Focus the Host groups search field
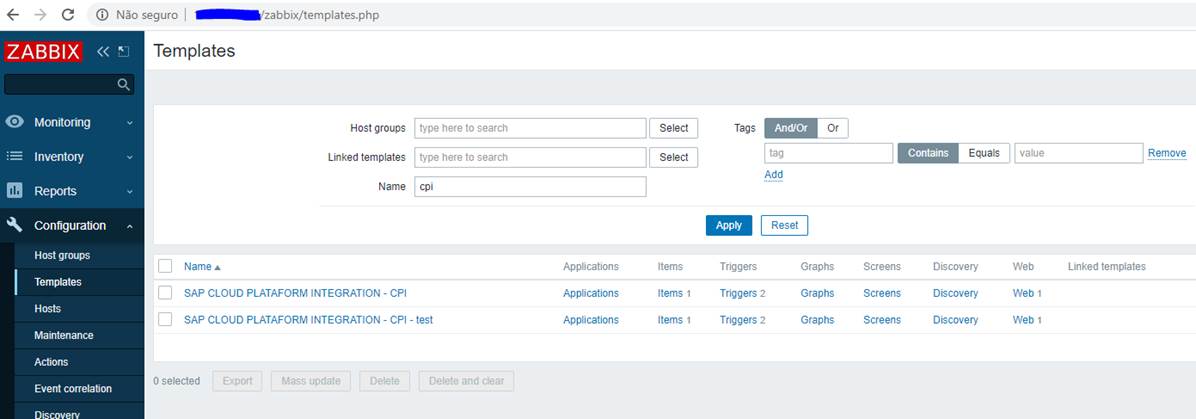This screenshot has width=1196, height=419. tap(530, 128)
